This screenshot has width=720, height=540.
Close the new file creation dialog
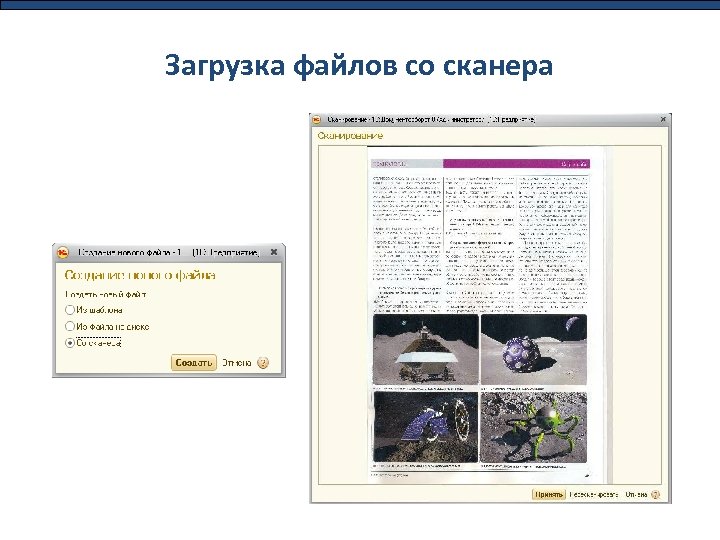pos(274,252)
